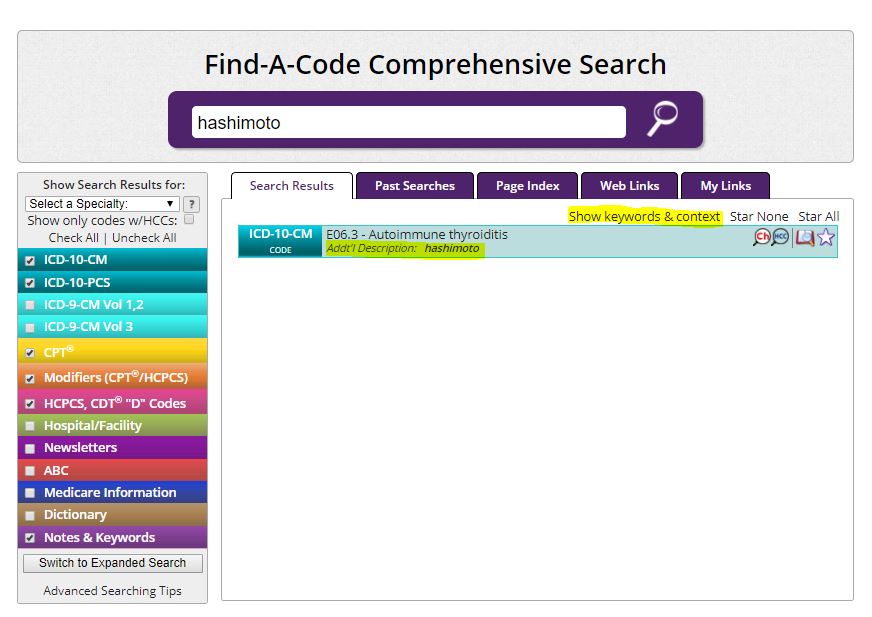Enable the ICD-9-CM Vol 3 checkbox

(30, 327)
